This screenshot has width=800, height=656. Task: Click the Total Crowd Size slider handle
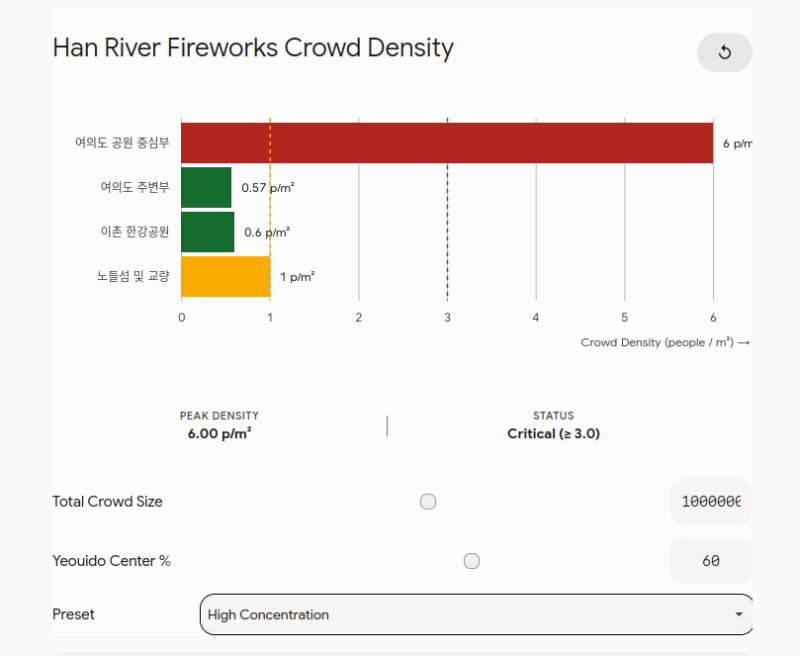(x=428, y=501)
